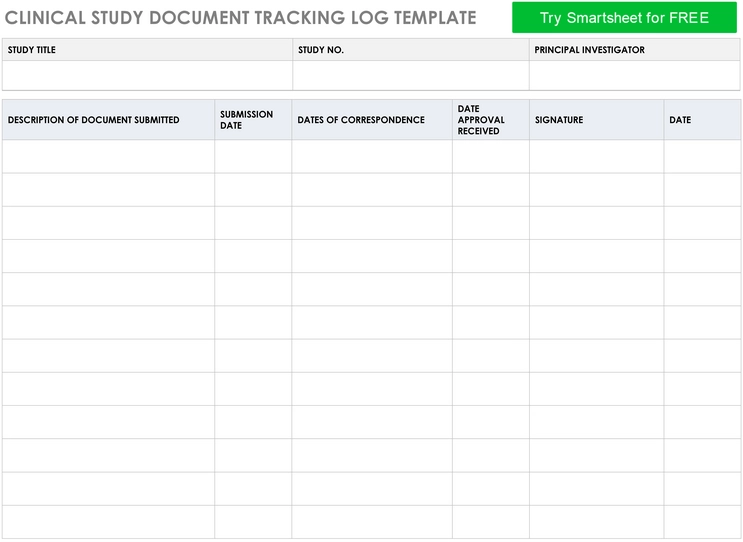Screen dimensions: 743x542
Task: Click the Try Smartsheet for FREE button
Action: point(624,18)
